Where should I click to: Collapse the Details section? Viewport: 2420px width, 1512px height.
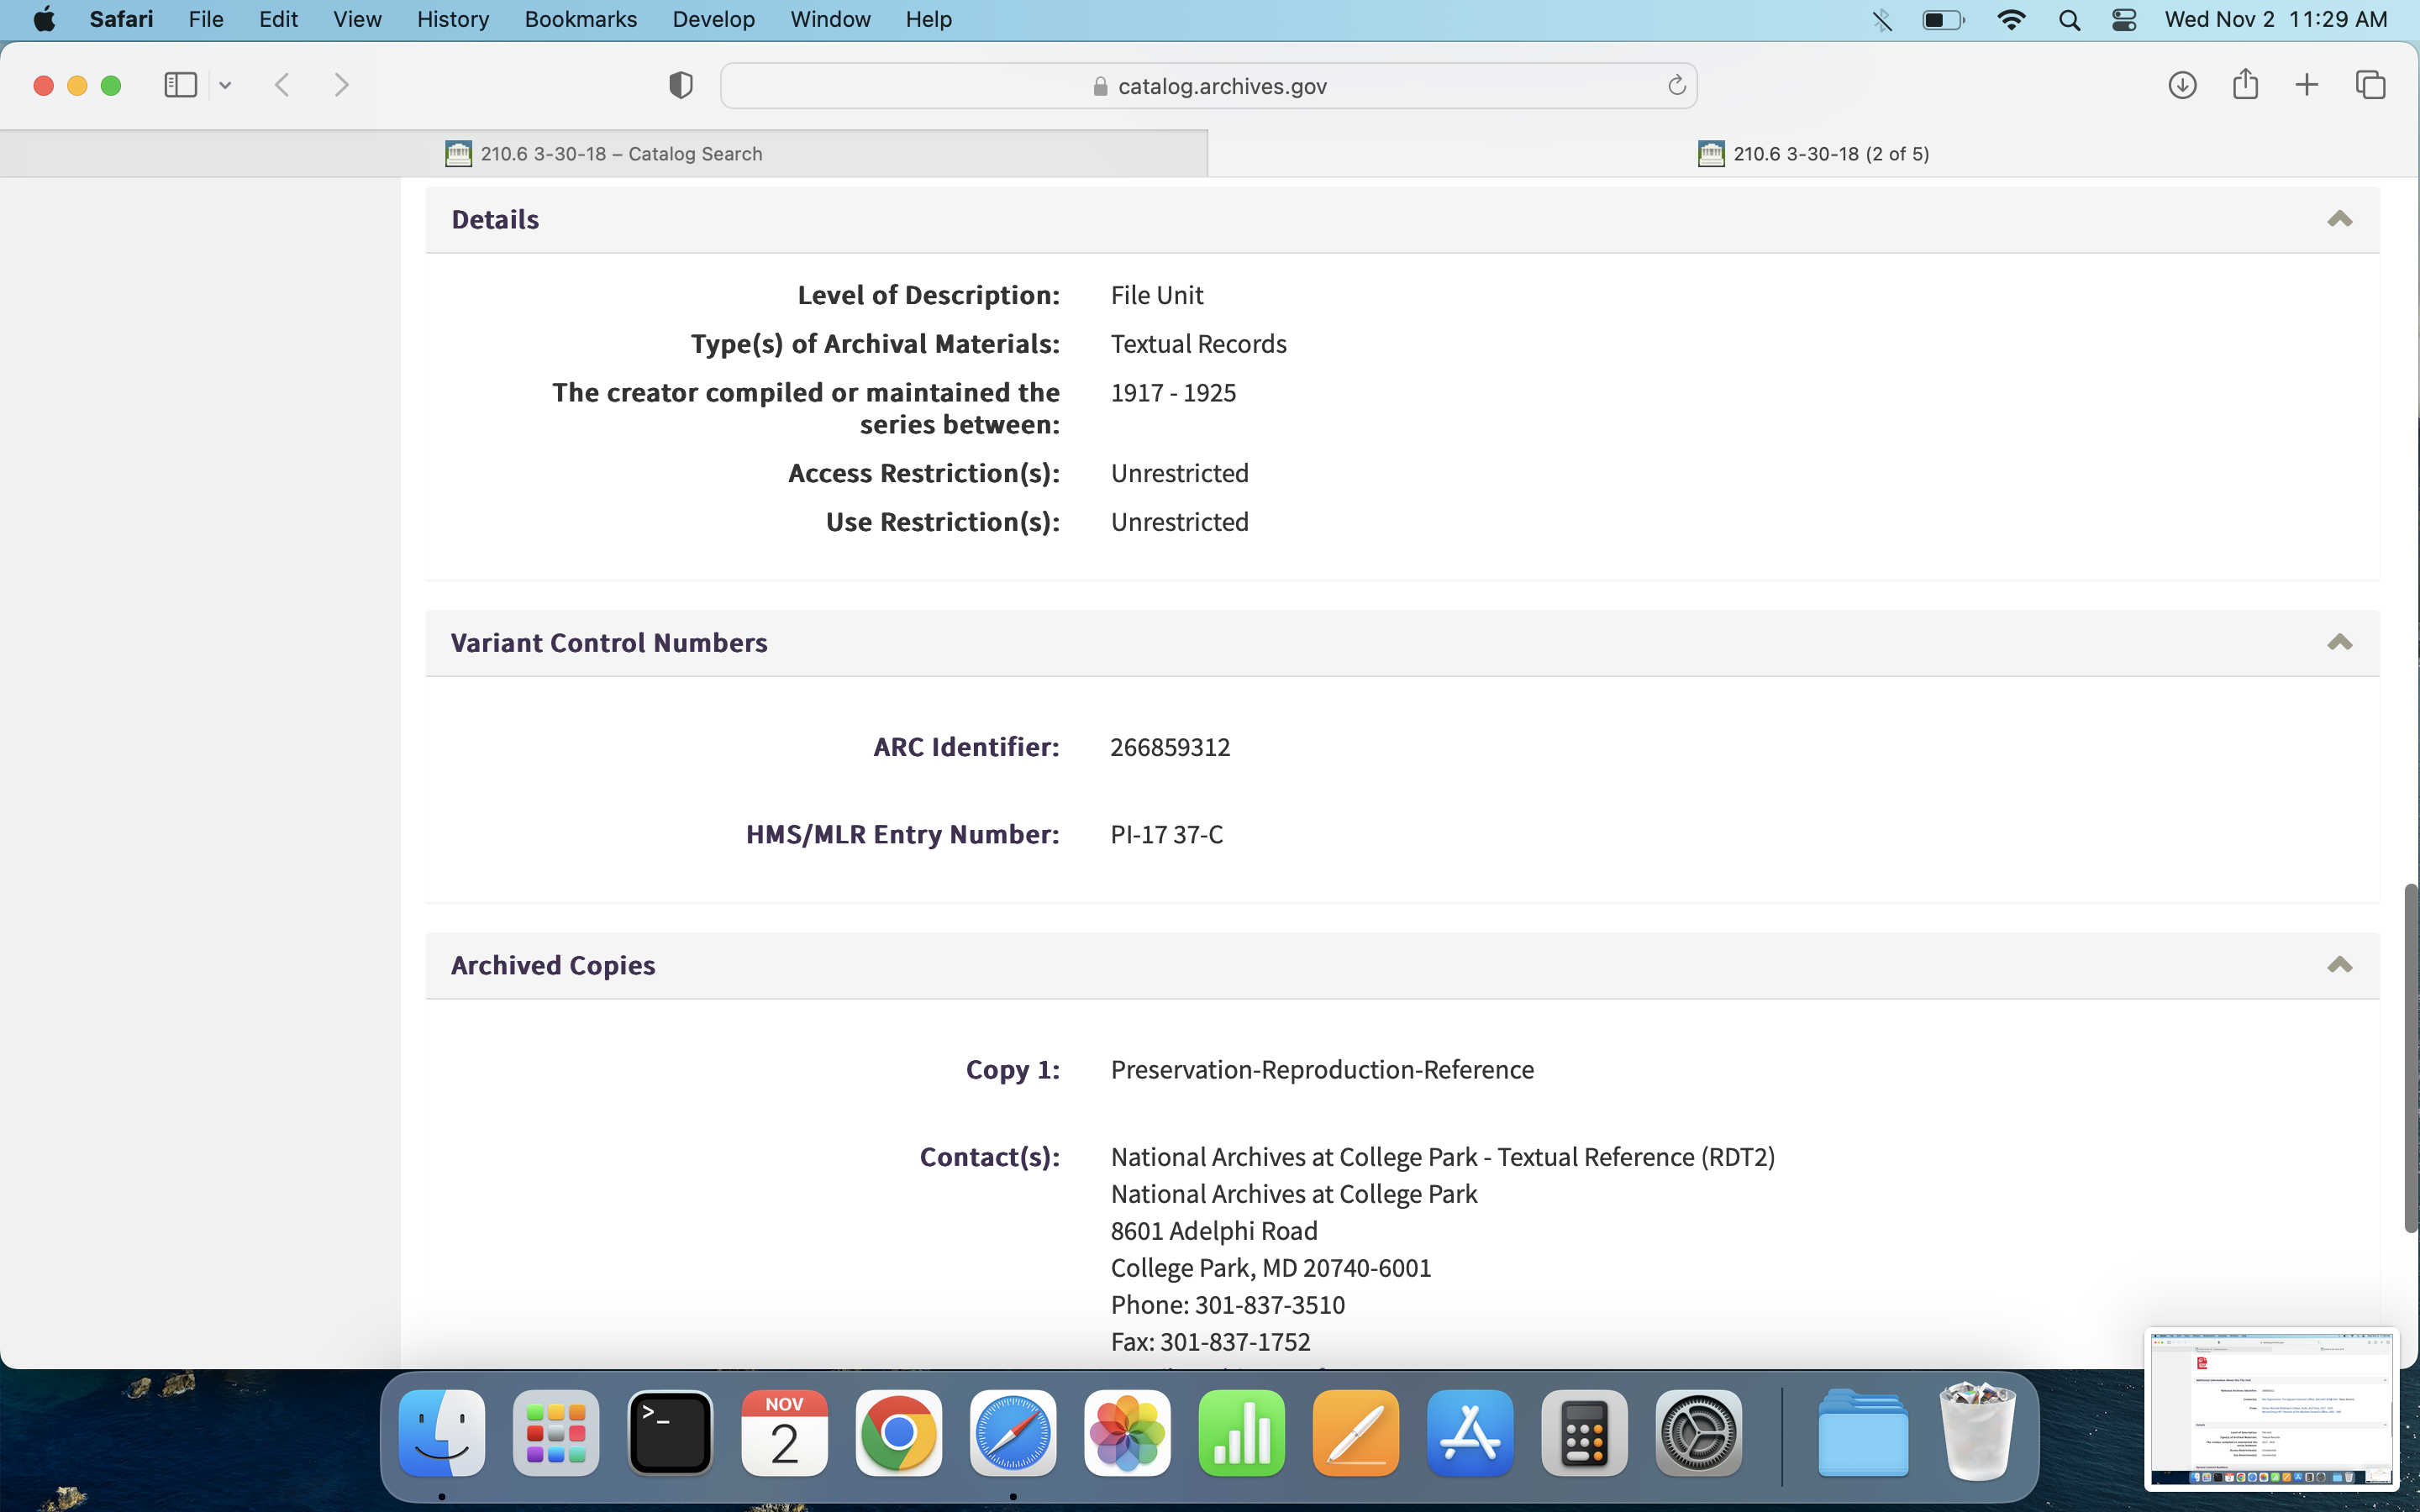click(x=2339, y=219)
